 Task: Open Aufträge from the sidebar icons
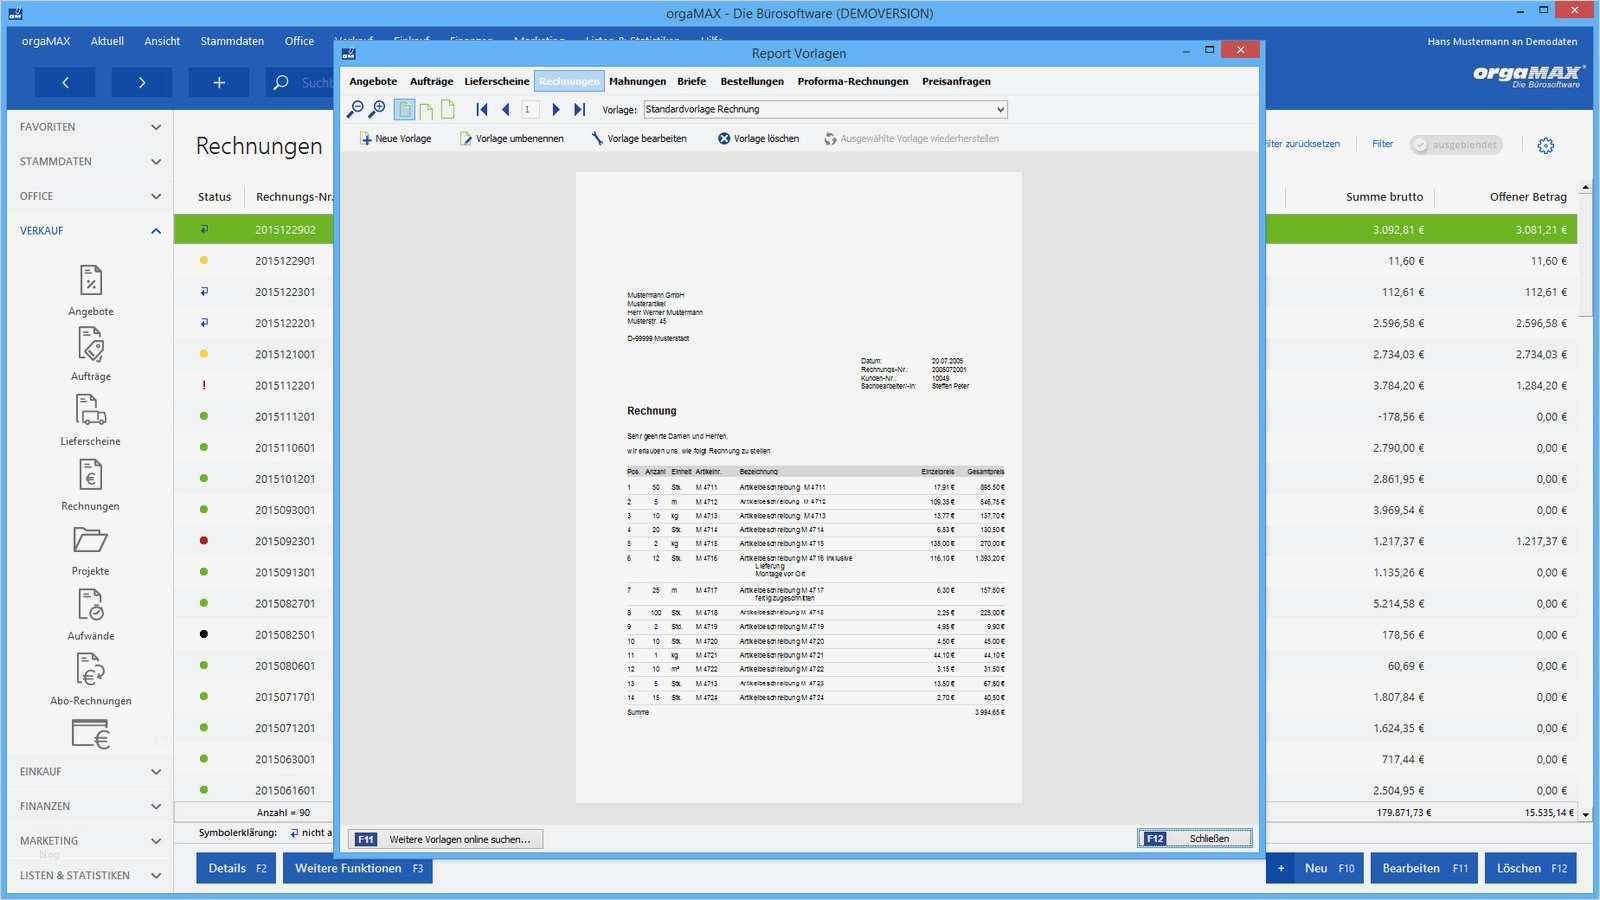click(91, 355)
